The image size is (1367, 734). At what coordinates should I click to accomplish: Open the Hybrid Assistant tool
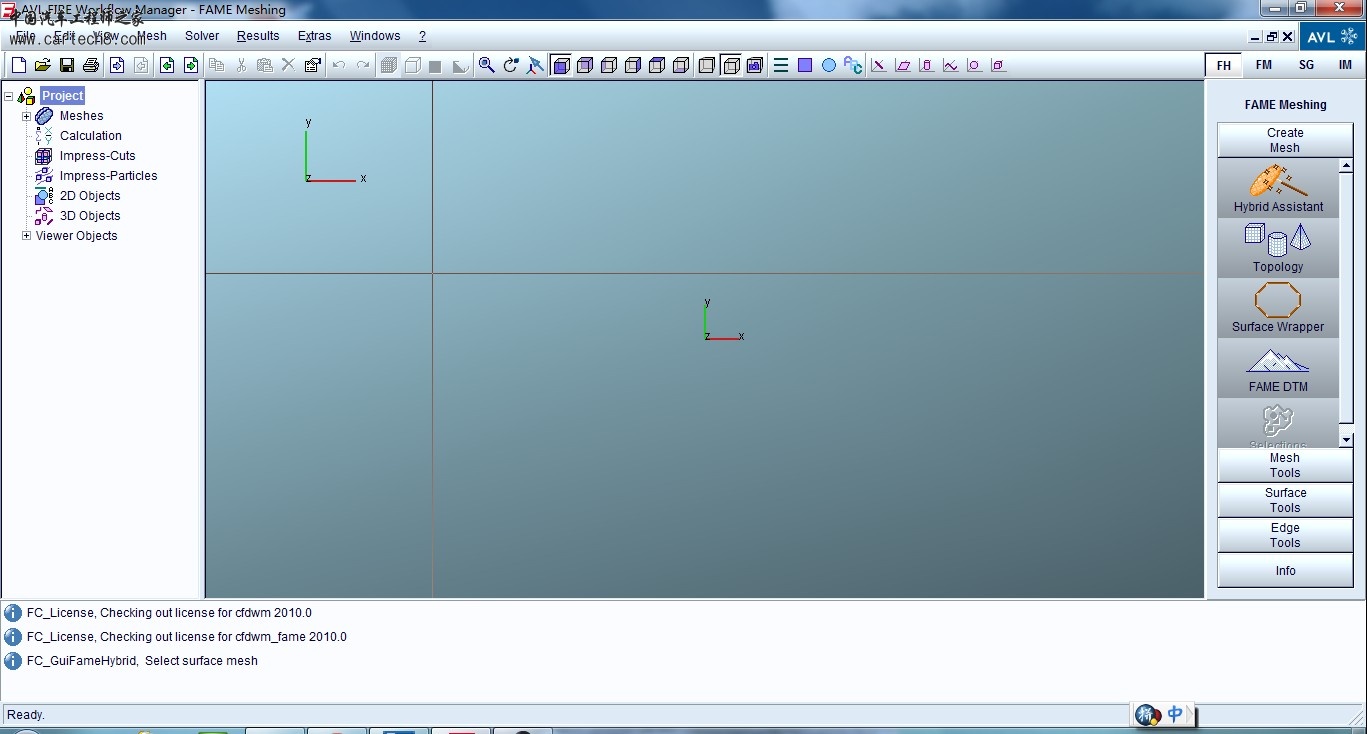(1277, 188)
